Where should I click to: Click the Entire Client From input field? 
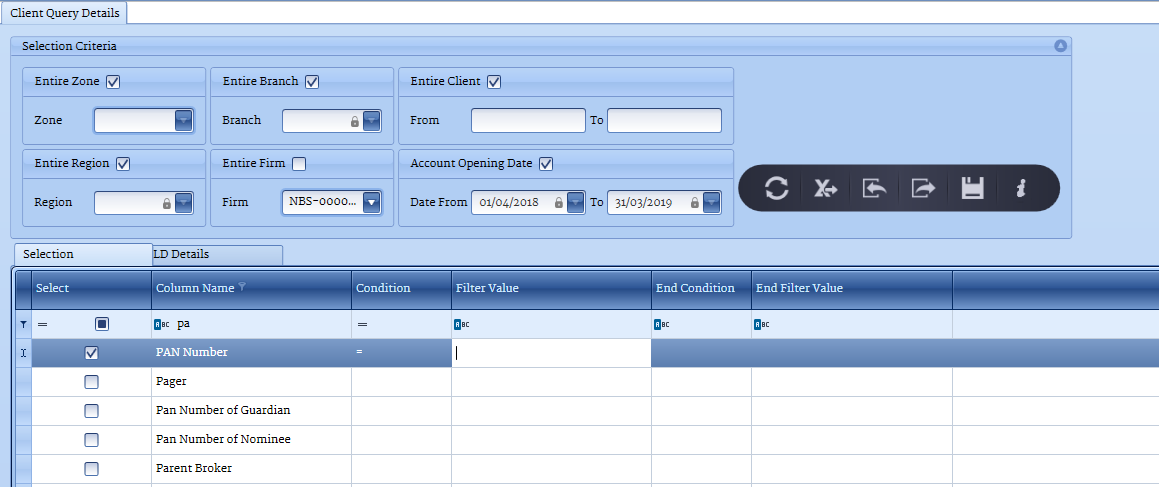click(x=528, y=121)
